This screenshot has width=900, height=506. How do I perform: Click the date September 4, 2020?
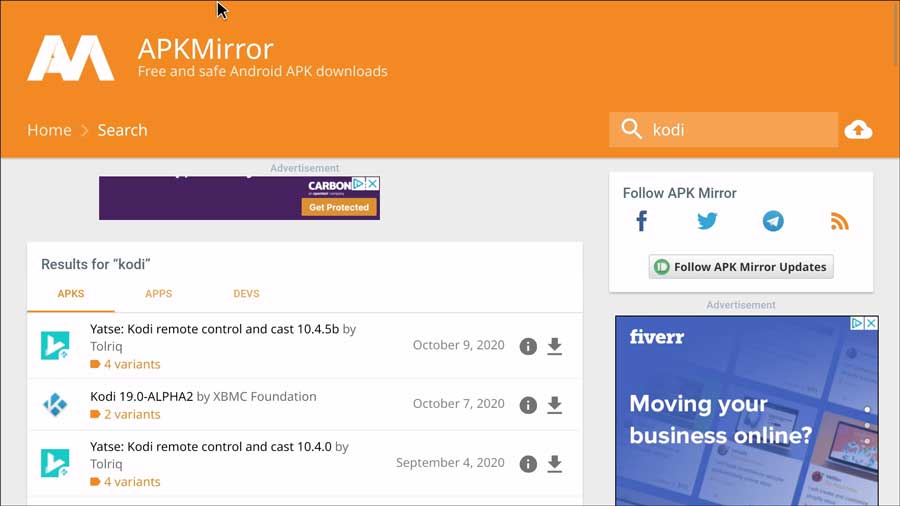click(450, 463)
